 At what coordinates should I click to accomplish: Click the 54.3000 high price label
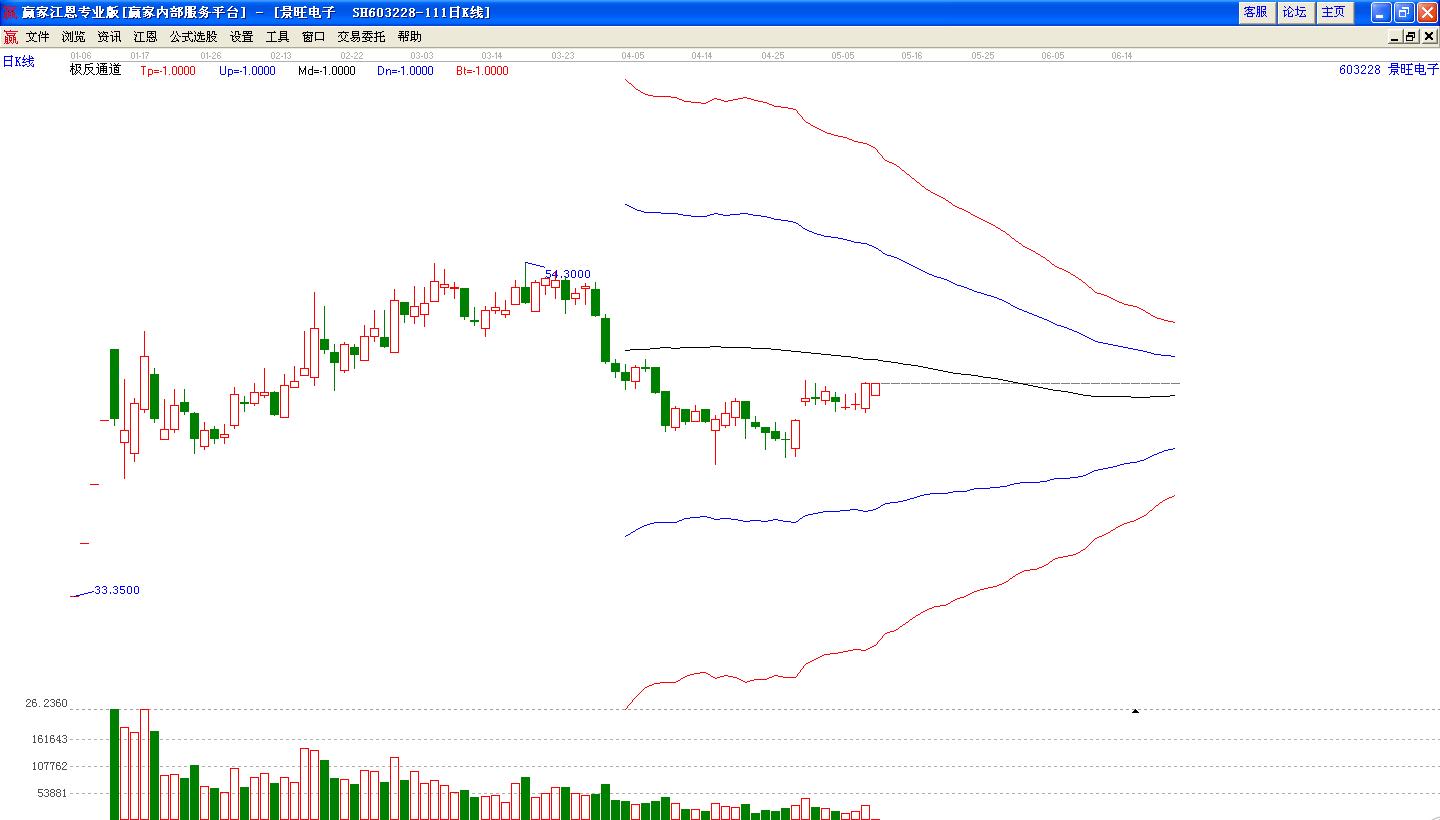pos(568,274)
